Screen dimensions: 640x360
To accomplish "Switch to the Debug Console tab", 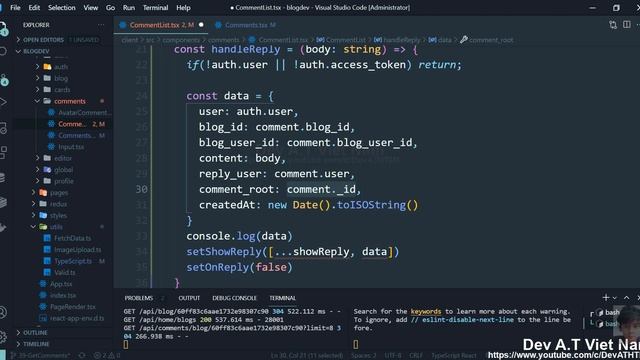I will click(x=234, y=298).
